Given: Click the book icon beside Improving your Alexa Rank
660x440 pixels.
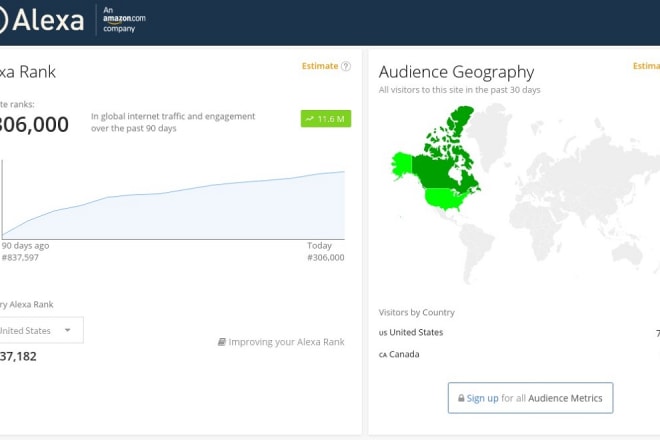Looking at the screenshot, I should click(221, 342).
